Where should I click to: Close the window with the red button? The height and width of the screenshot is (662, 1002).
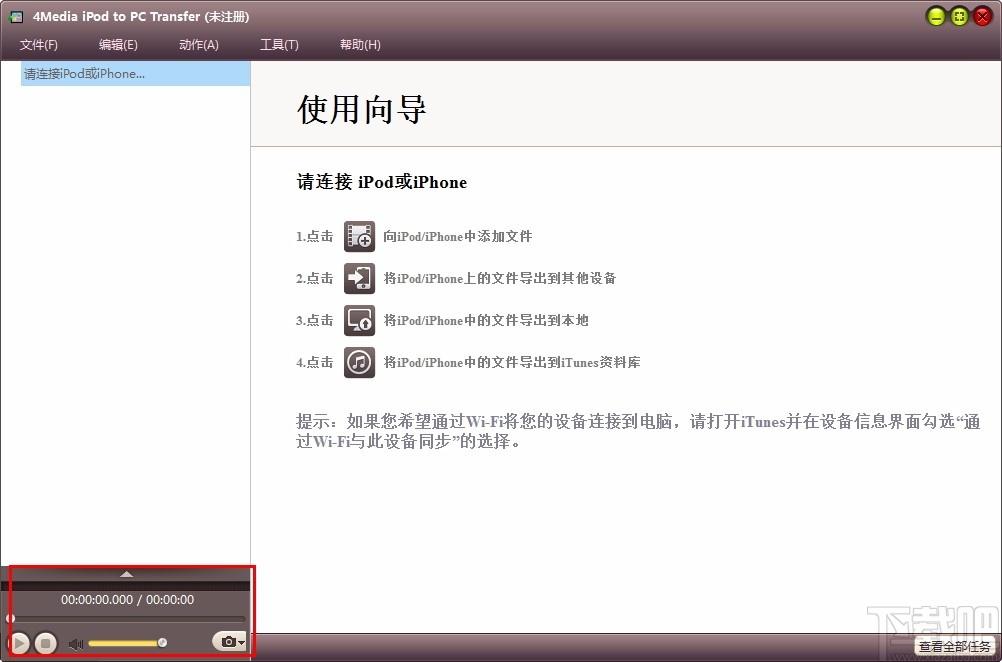[x=982, y=17]
